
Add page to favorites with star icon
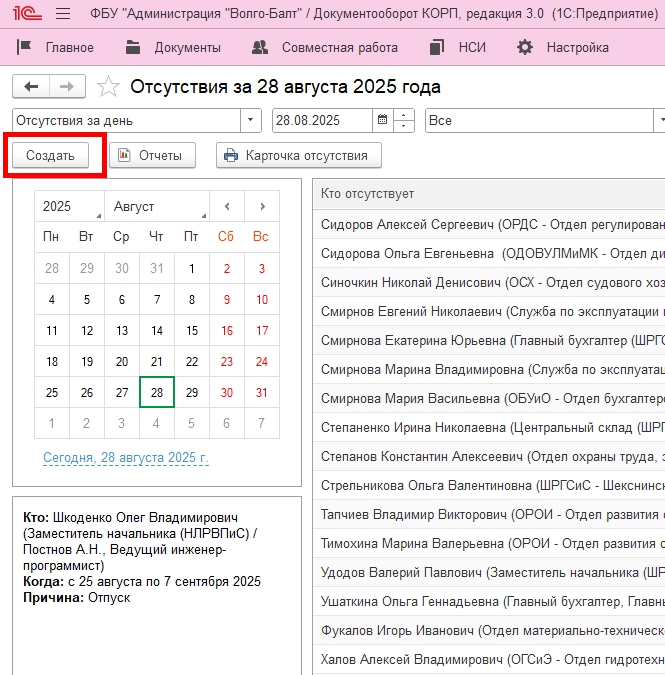(109, 87)
